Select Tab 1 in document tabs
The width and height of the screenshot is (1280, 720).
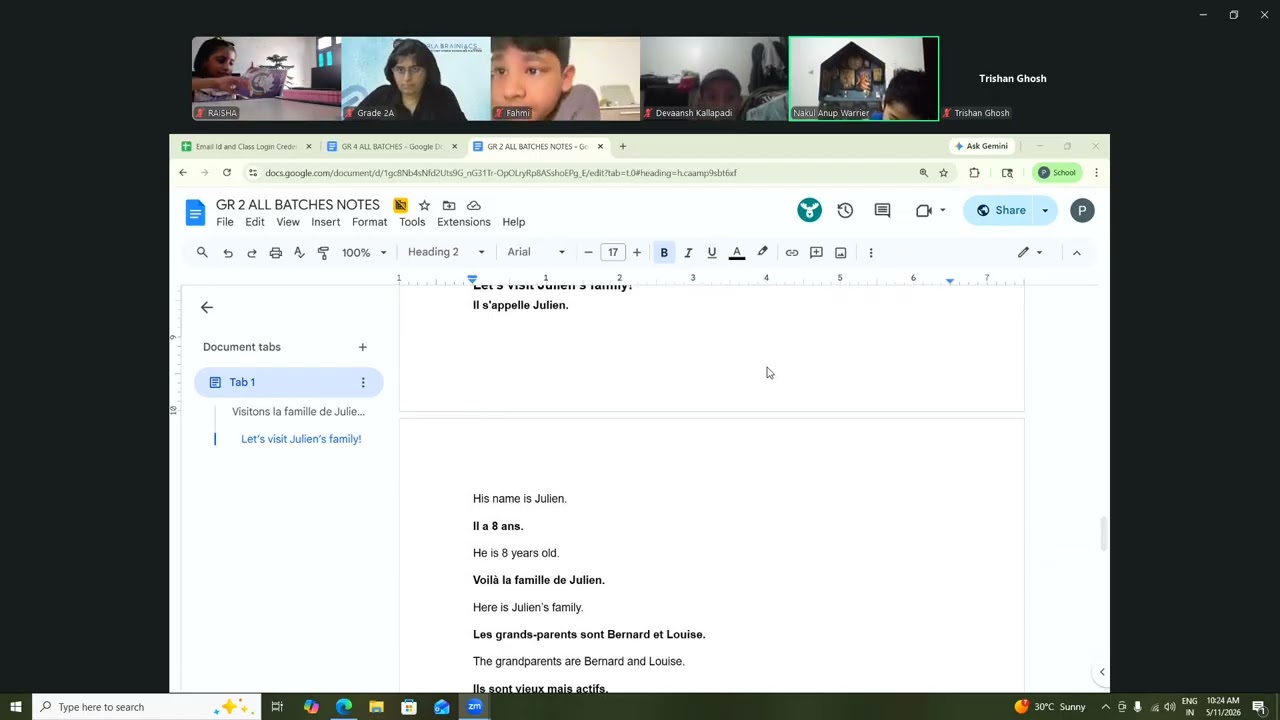pos(288,382)
